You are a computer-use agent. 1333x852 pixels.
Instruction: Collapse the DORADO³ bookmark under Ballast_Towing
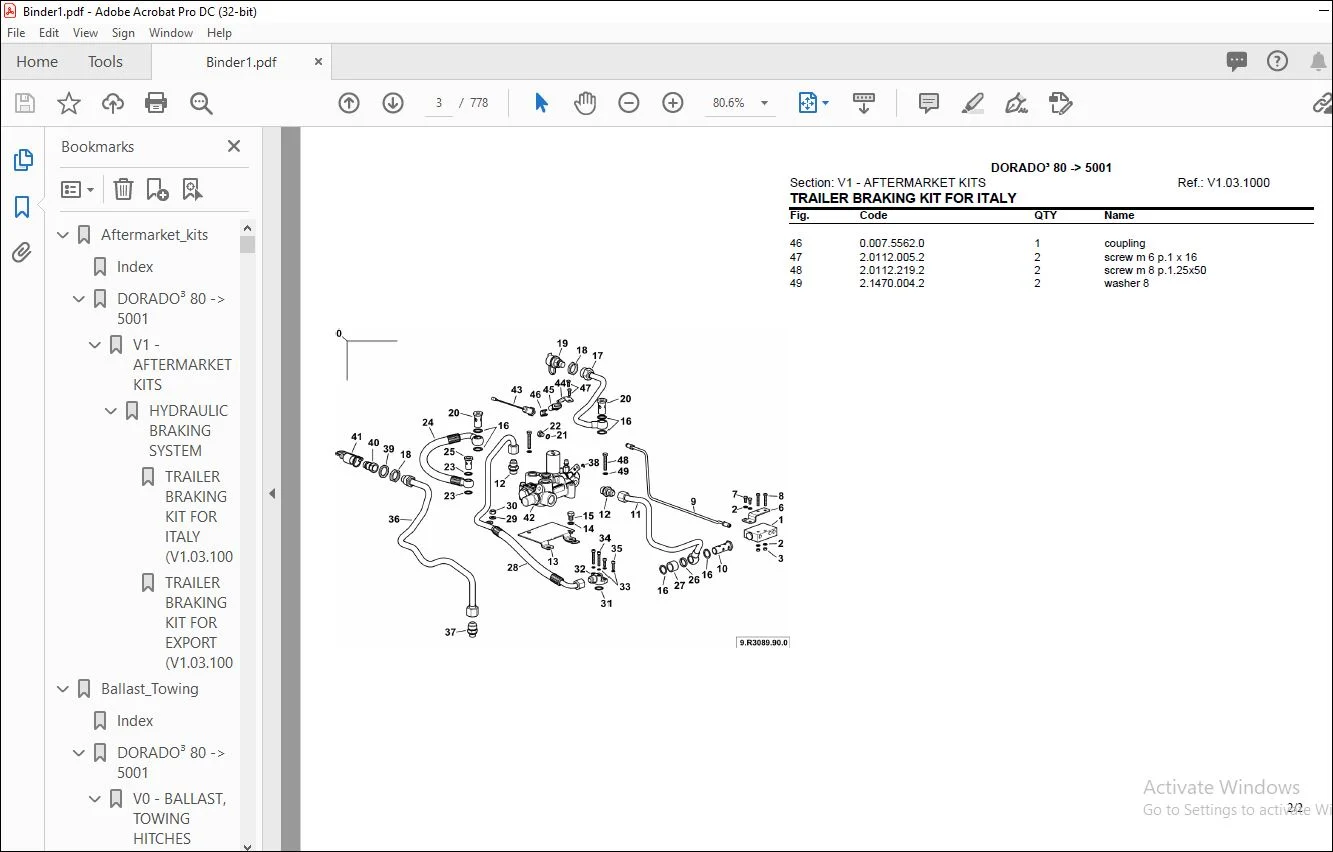click(79, 753)
